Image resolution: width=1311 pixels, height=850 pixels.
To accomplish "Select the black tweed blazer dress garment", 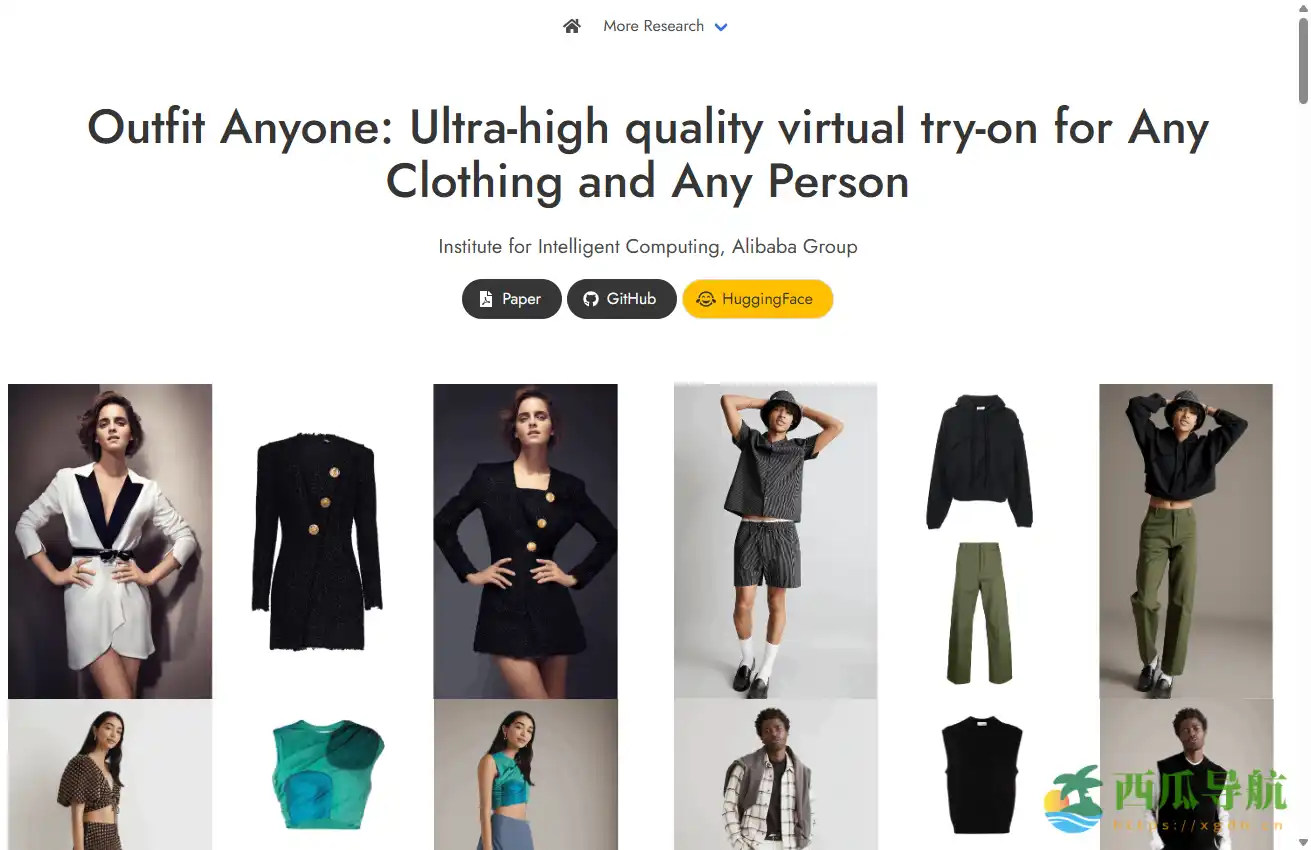I will (316, 541).
